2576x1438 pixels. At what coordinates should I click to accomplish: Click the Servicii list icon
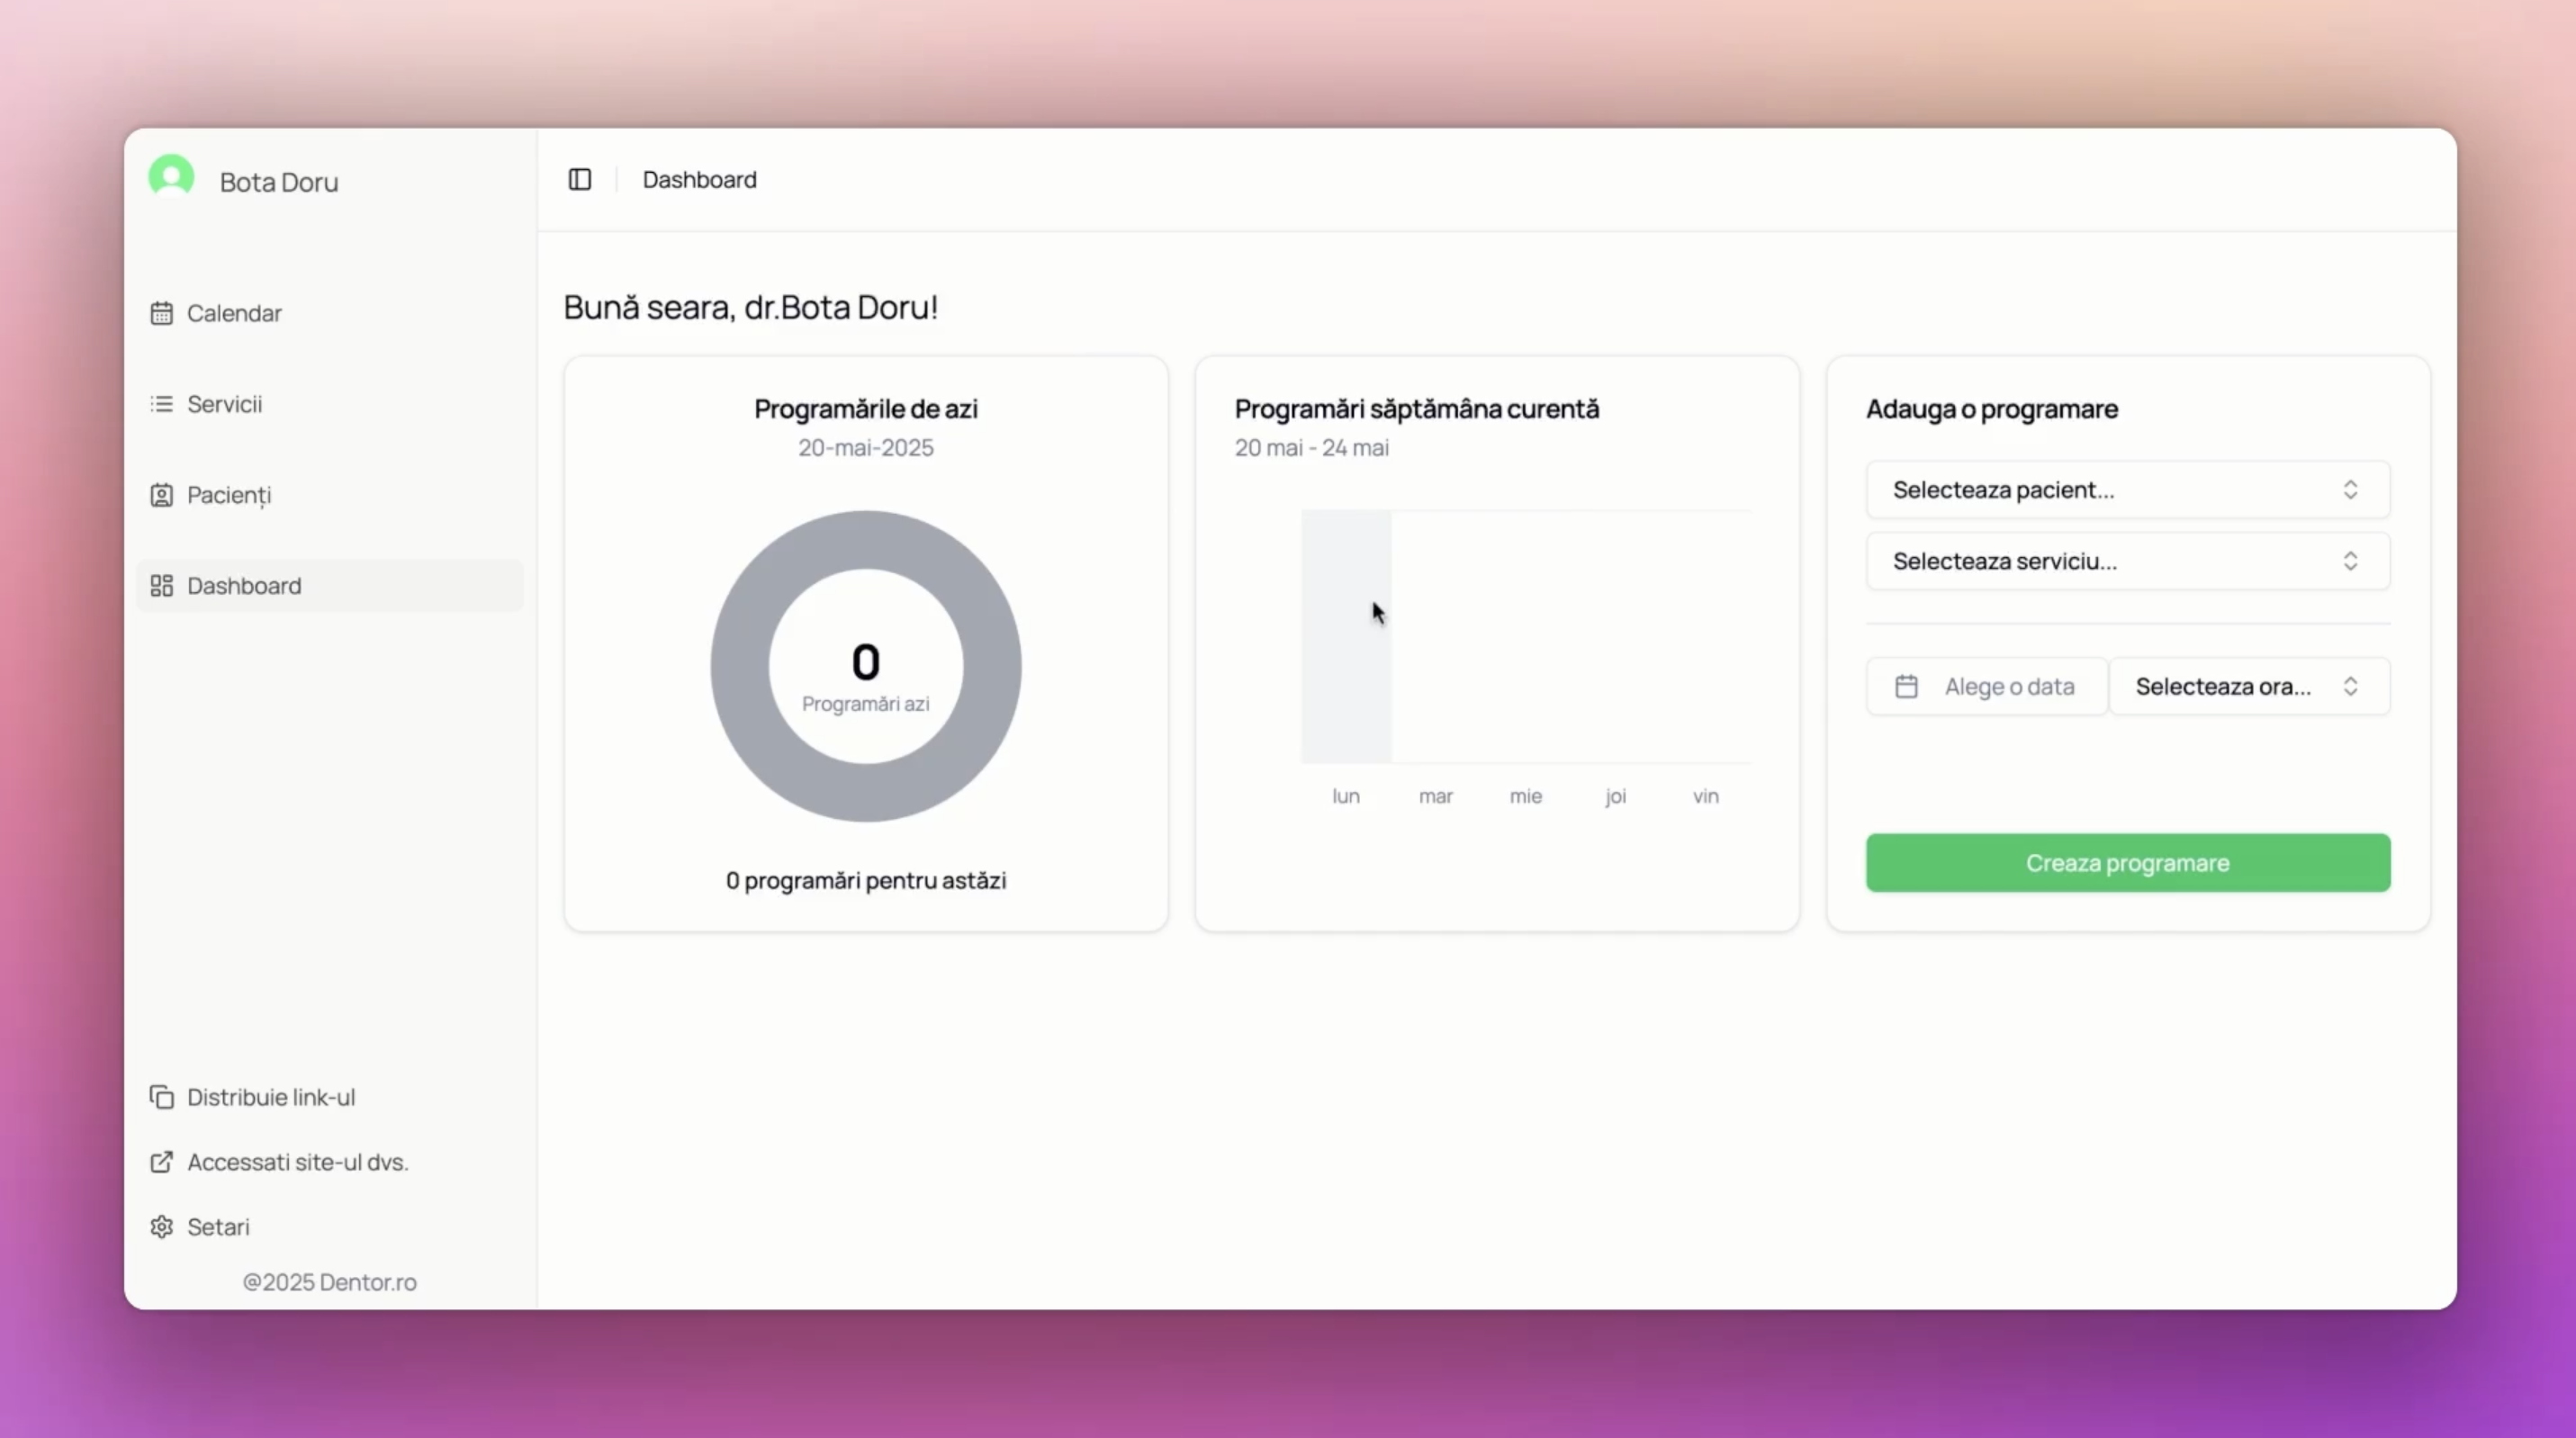[161, 404]
